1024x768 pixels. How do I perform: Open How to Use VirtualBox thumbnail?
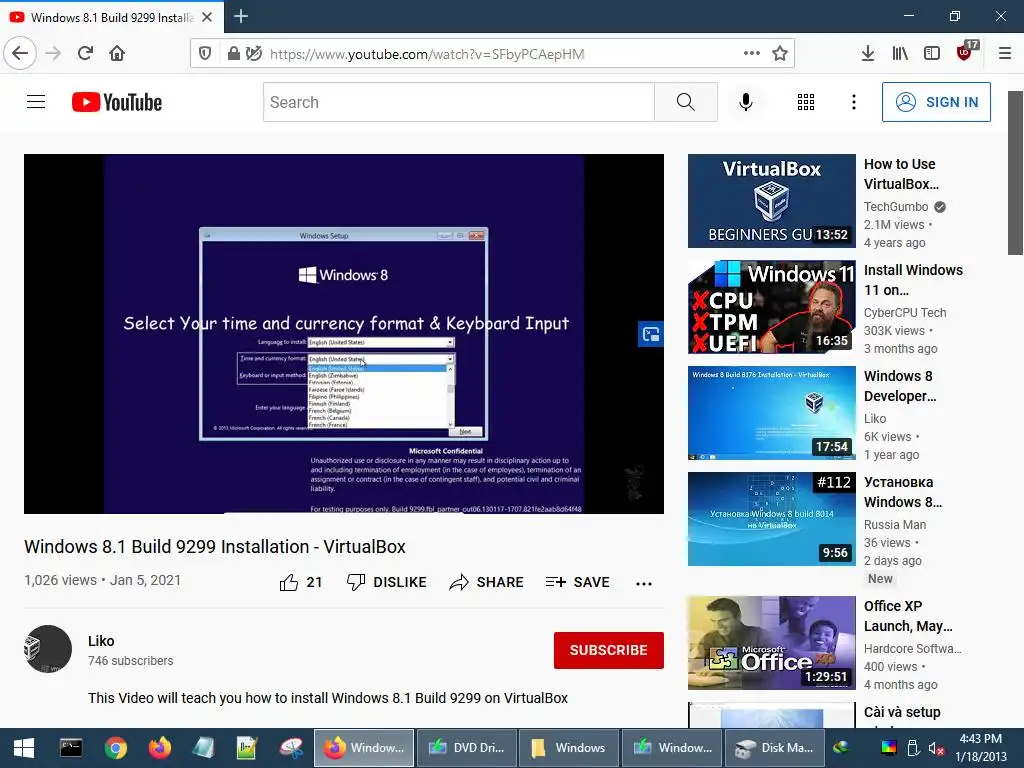coord(771,200)
